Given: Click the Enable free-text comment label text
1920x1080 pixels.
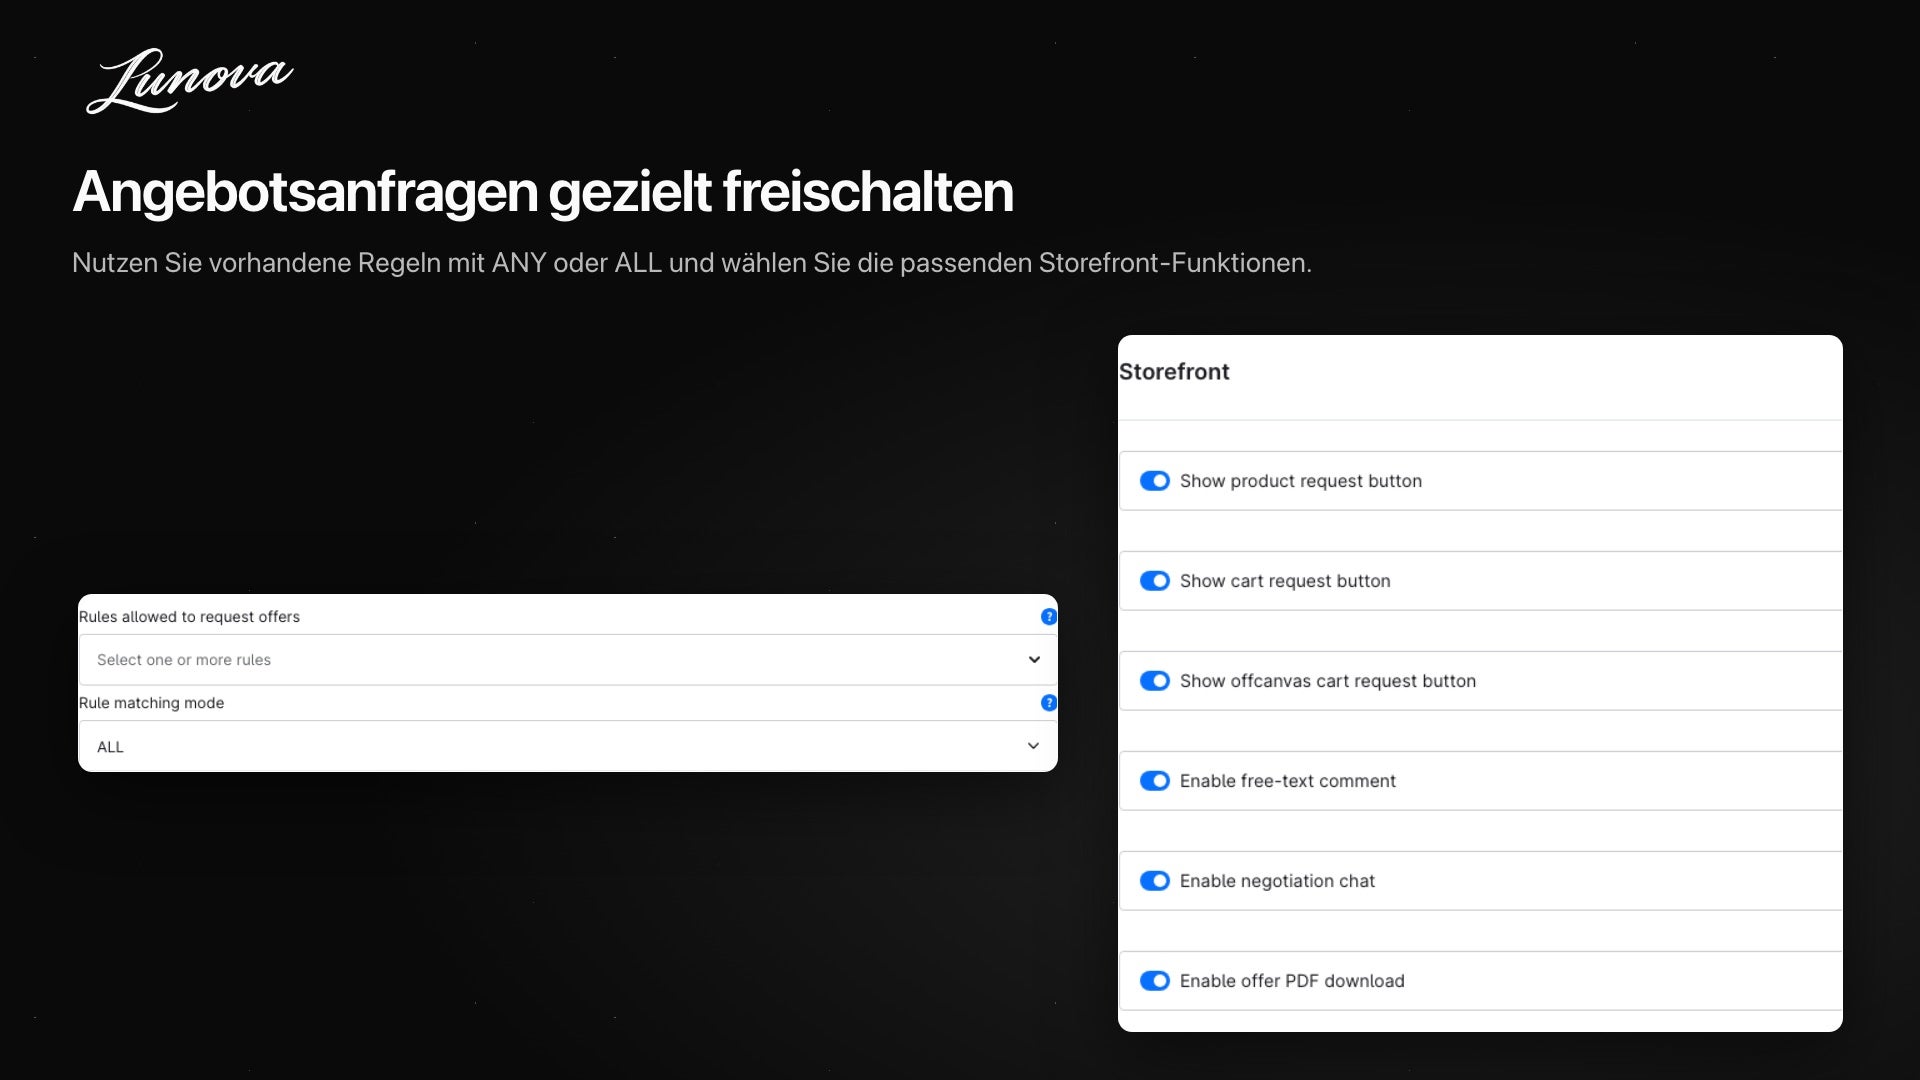Looking at the screenshot, I should [1288, 781].
